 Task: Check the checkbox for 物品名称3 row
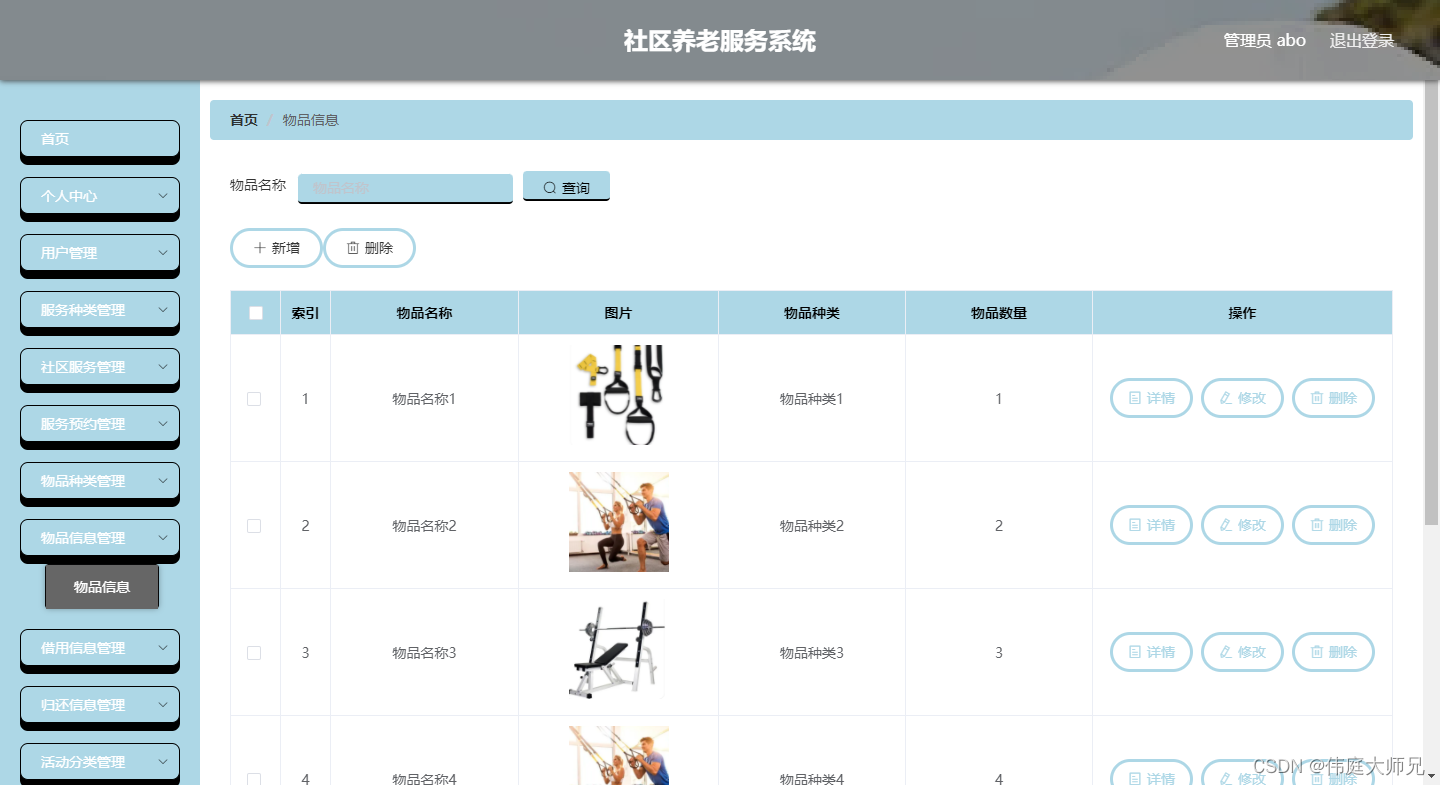pos(254,653)
